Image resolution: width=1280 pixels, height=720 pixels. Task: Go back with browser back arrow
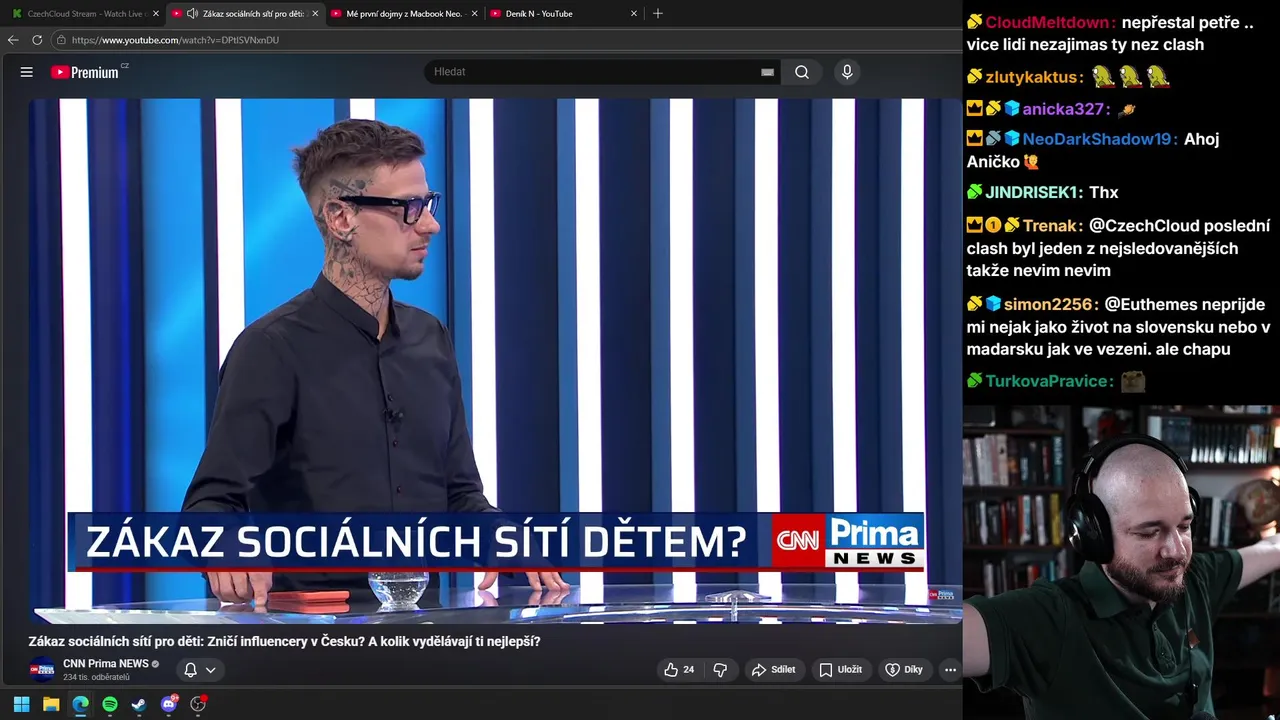[13, 40]
